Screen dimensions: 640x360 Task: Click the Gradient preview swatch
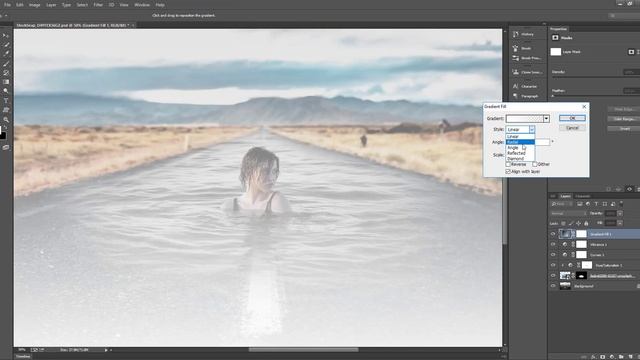[x=524, y=118]
